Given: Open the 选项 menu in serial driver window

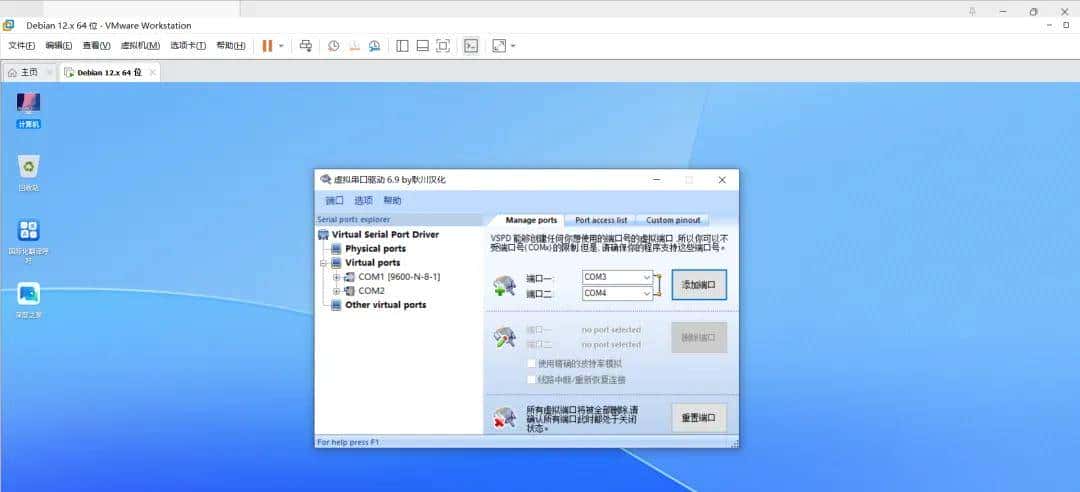Looking at the screenshot, I should (x=363, y=201).
